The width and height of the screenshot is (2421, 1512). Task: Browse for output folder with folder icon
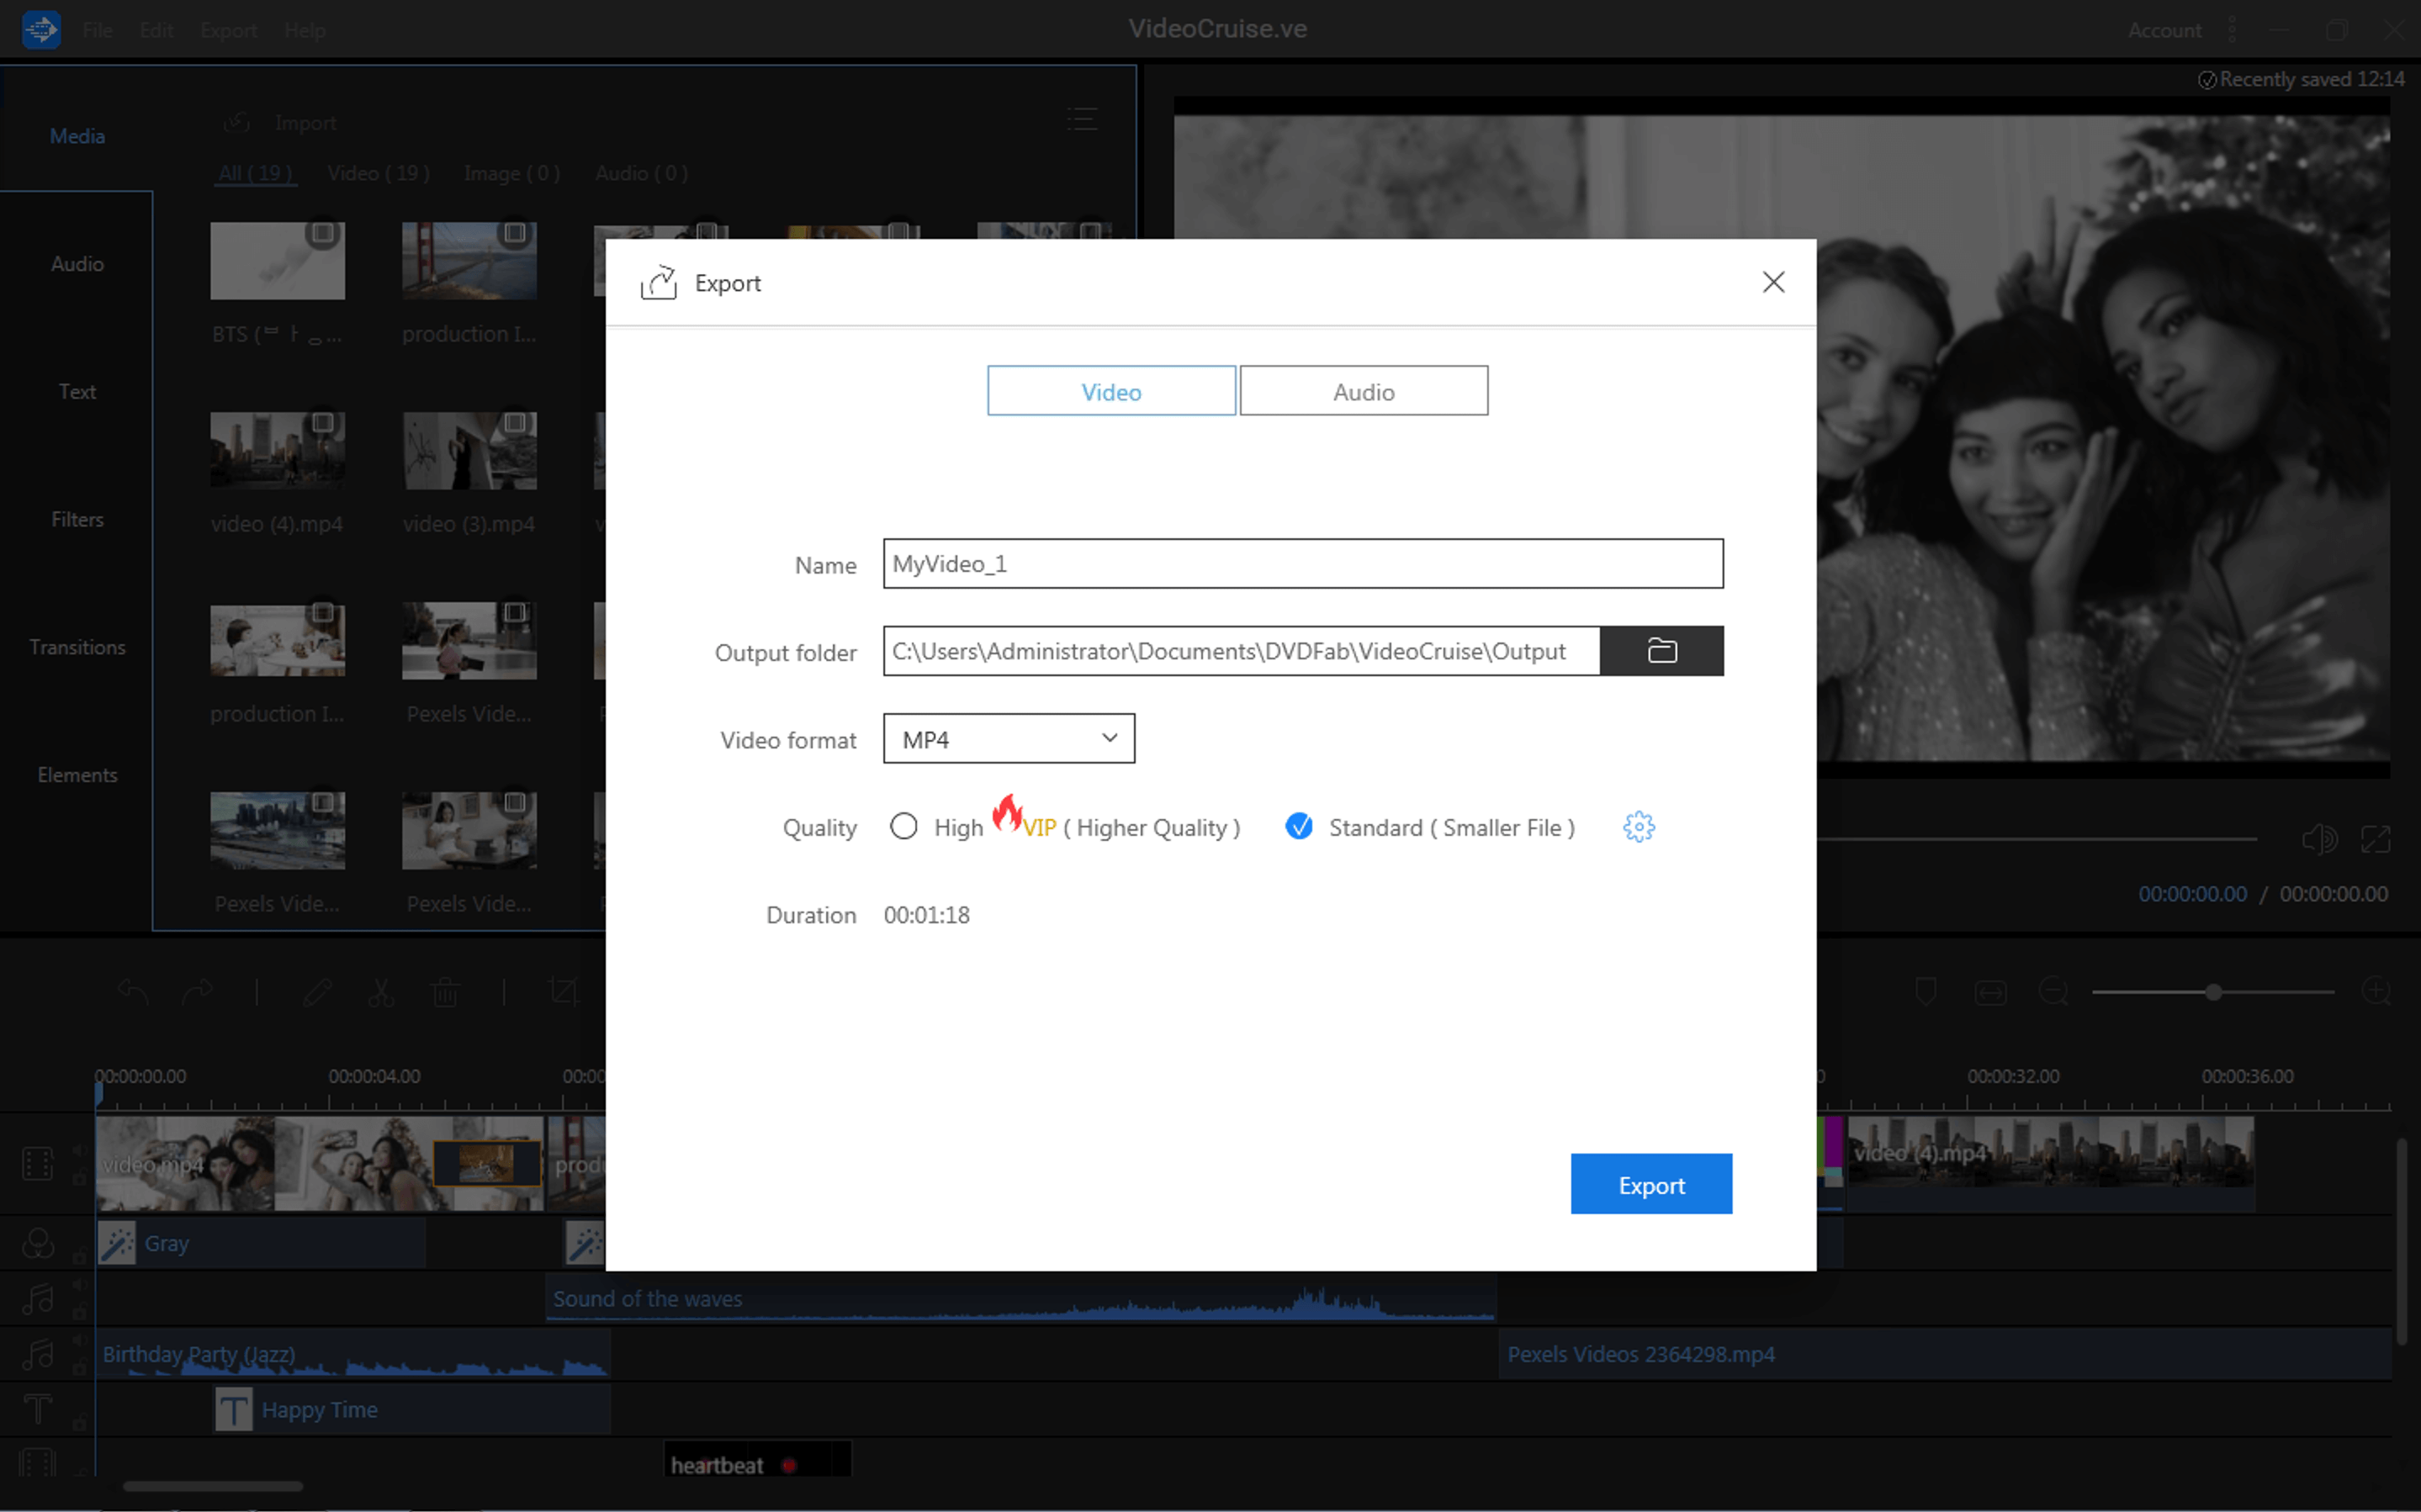click(1661, 651)
